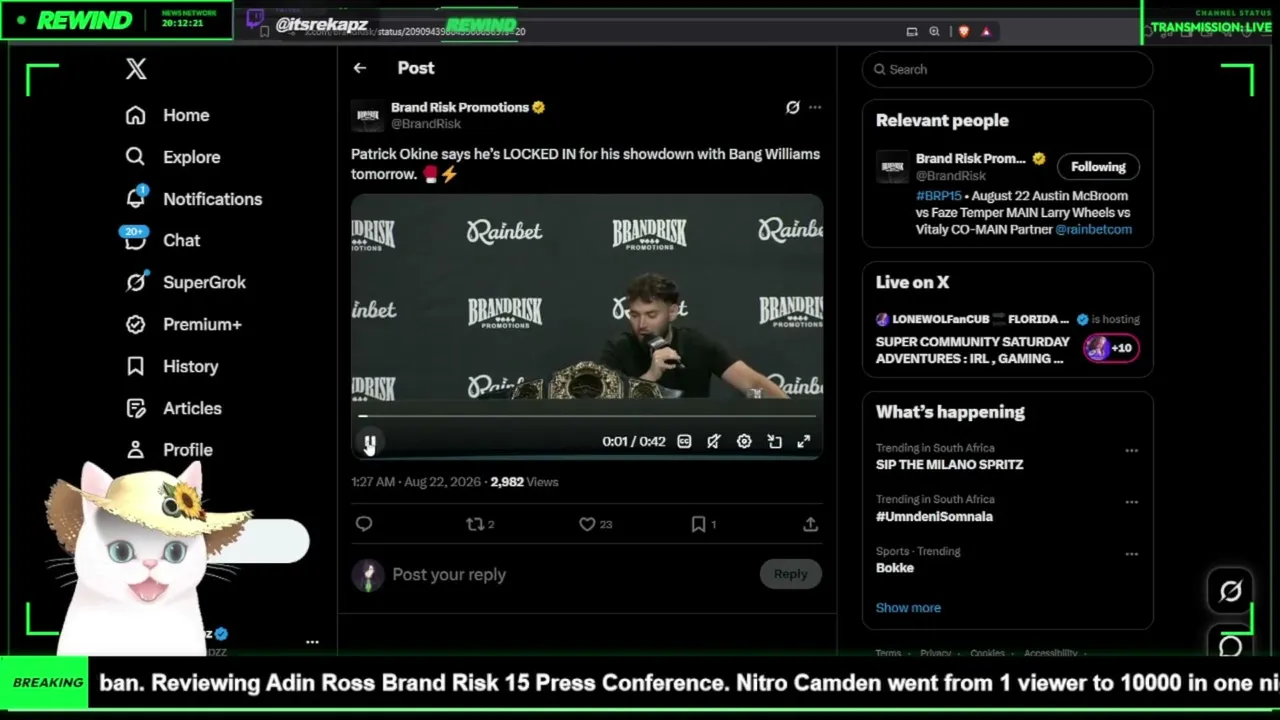Open Brand Risk Promotions avatar on the post
The width and height of the screenshot is (1280, 720).
[x=368, y=116]
